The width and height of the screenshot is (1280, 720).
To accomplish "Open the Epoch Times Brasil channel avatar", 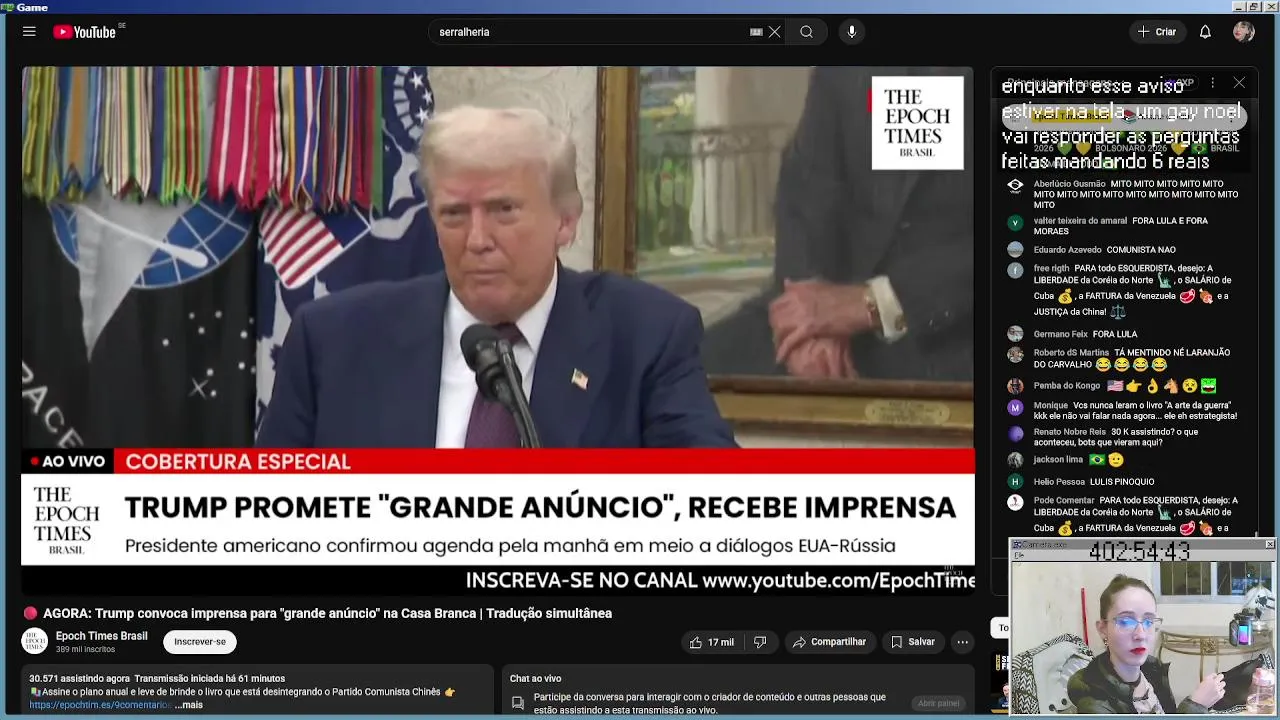I will [35, 641].
